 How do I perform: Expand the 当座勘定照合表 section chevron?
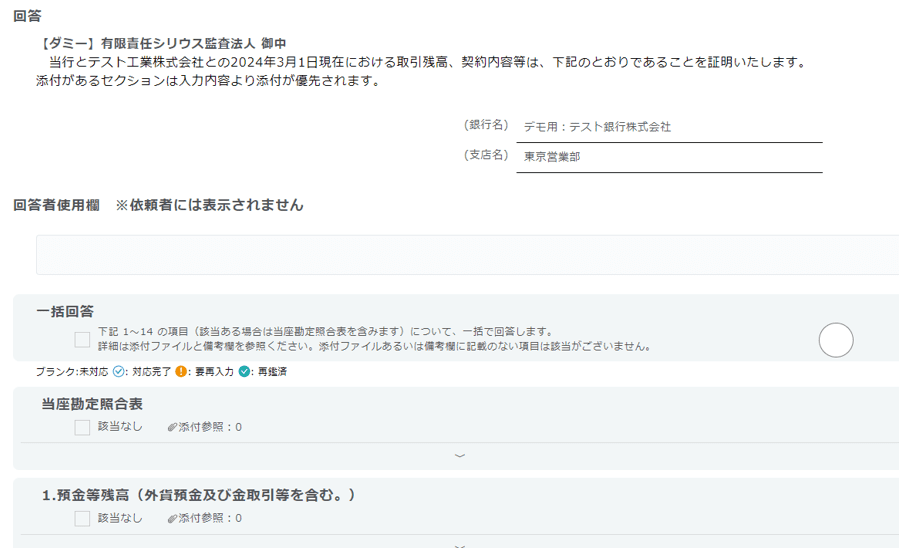click(459, 455)
